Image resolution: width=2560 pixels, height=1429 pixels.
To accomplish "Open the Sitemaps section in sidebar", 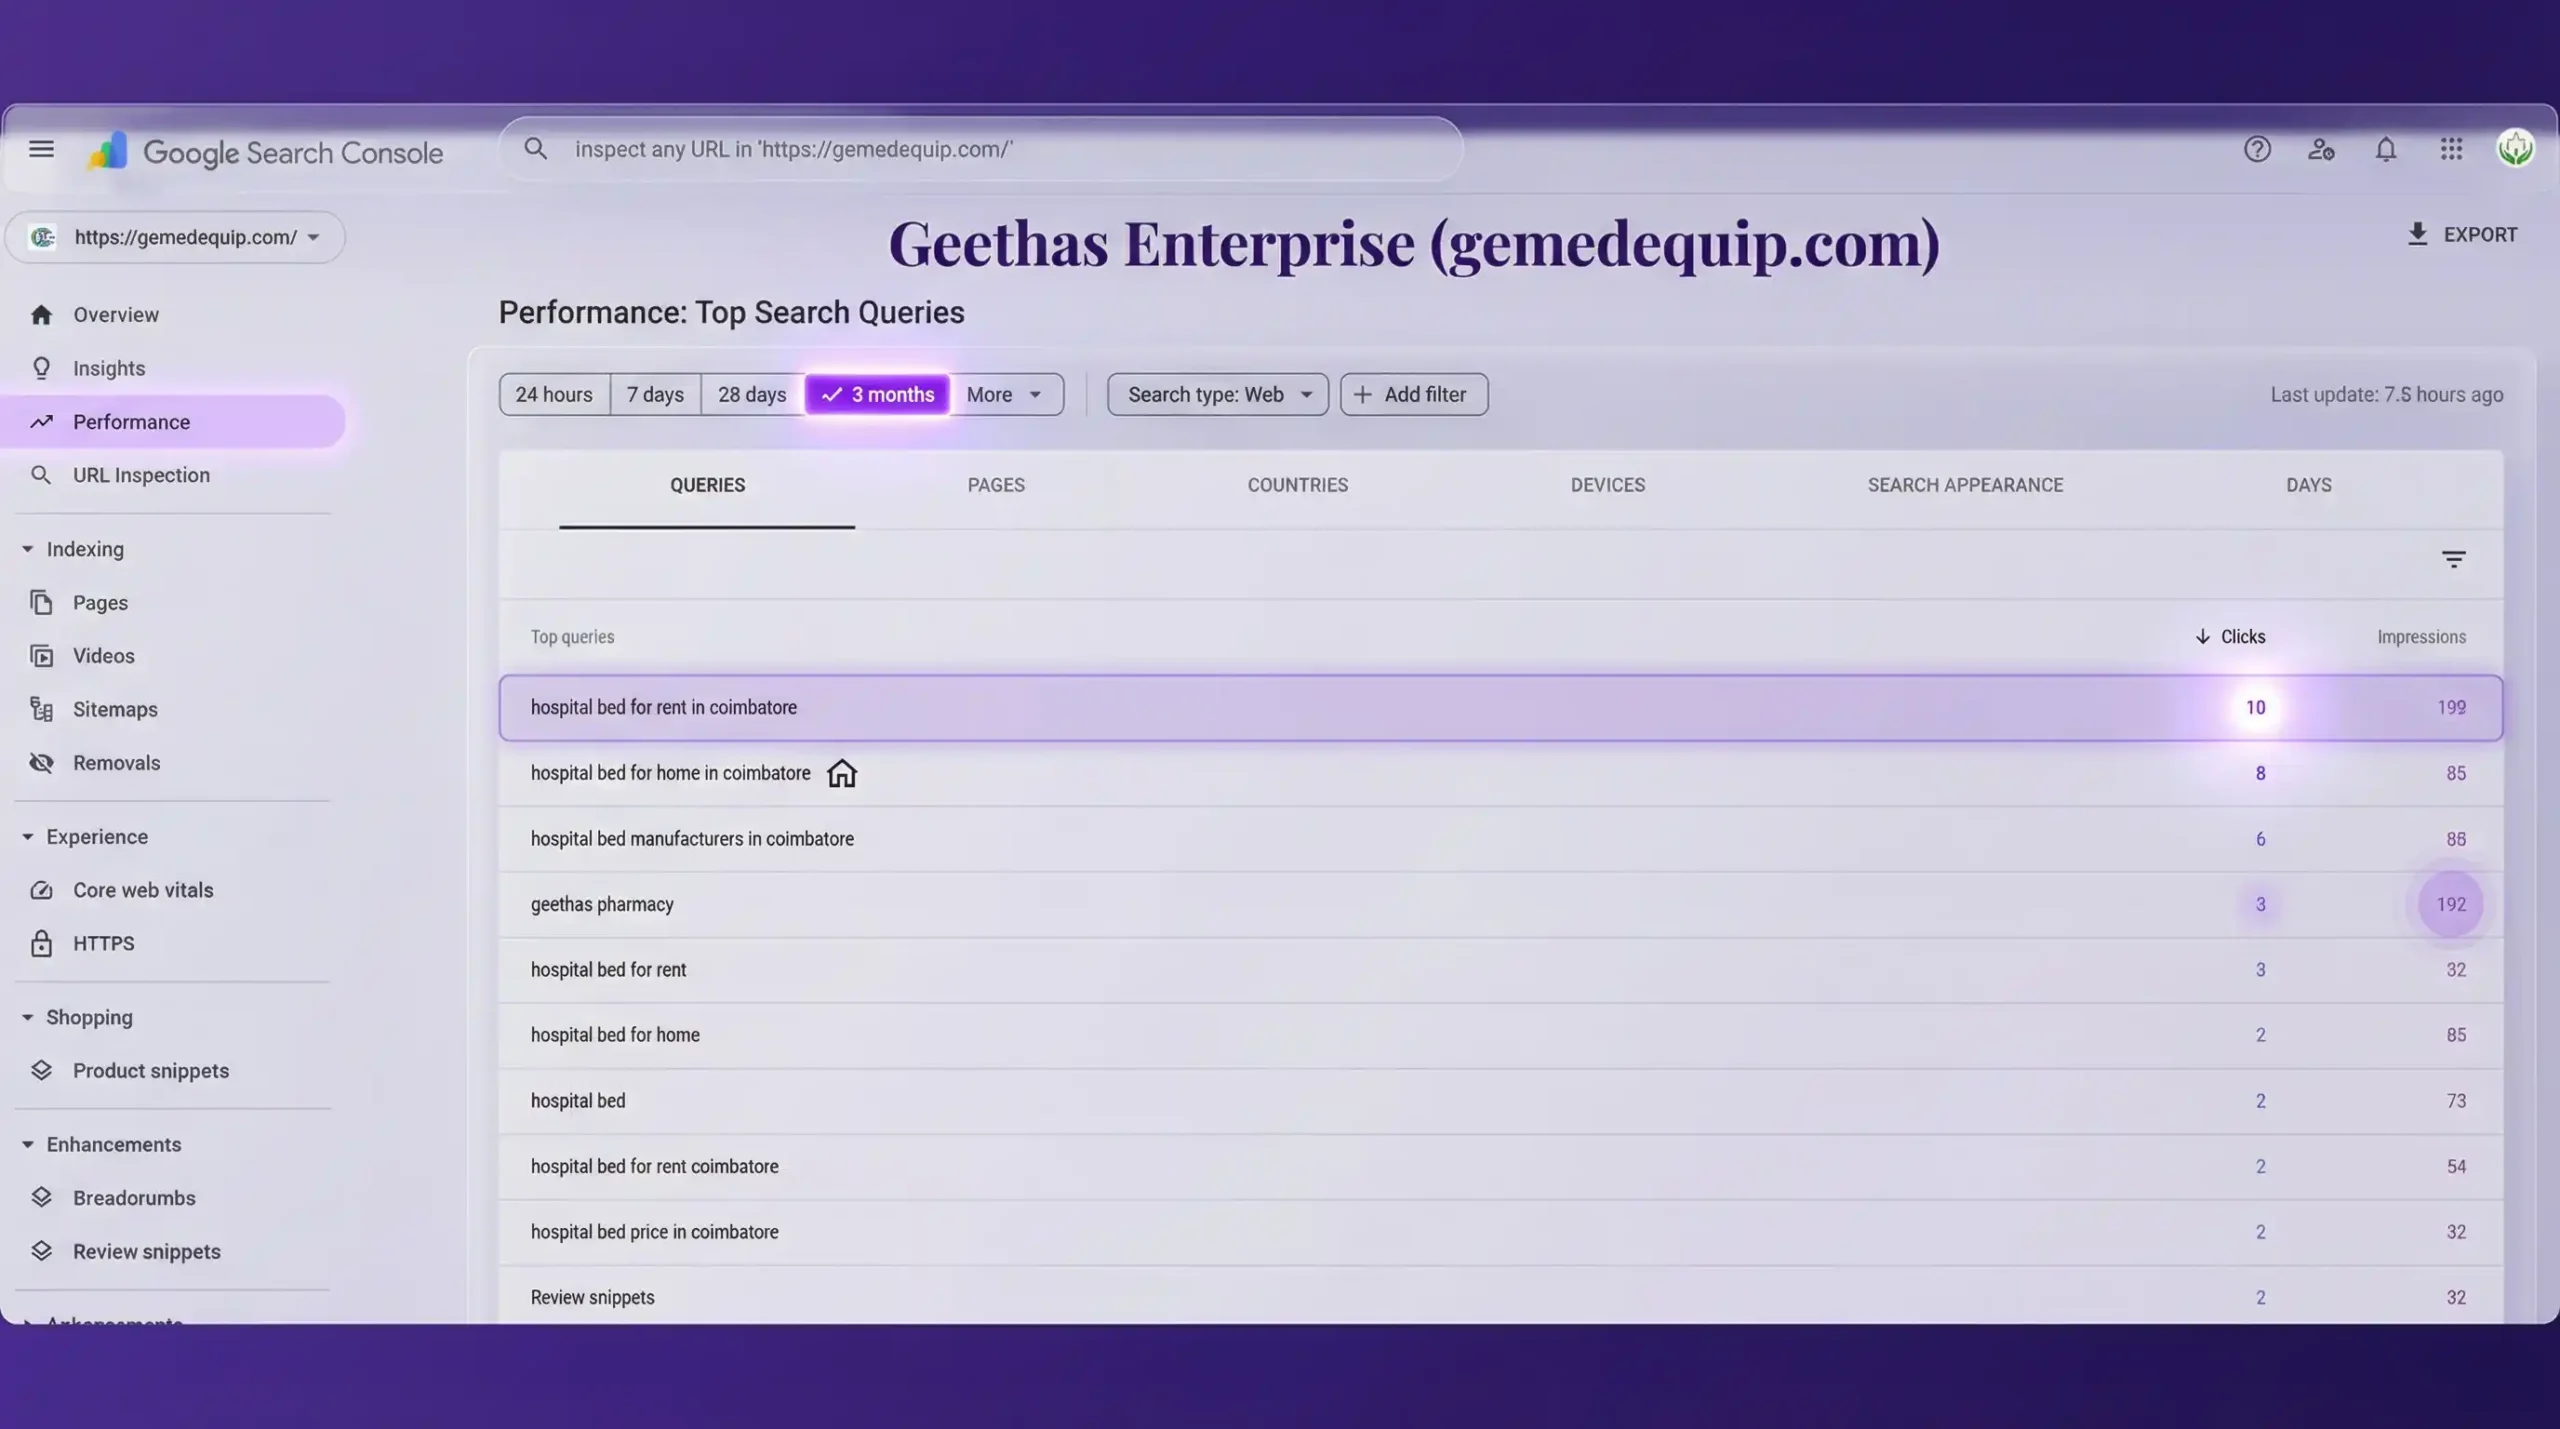I will (x=114, y=708).
